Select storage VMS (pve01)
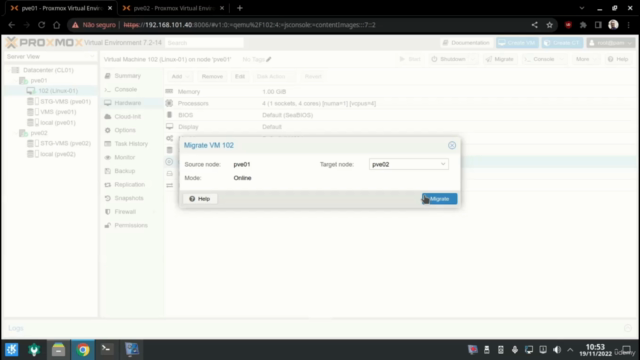The height and width of the screenshot is (360, 640). pyautogui.click(x=58, y=112)
